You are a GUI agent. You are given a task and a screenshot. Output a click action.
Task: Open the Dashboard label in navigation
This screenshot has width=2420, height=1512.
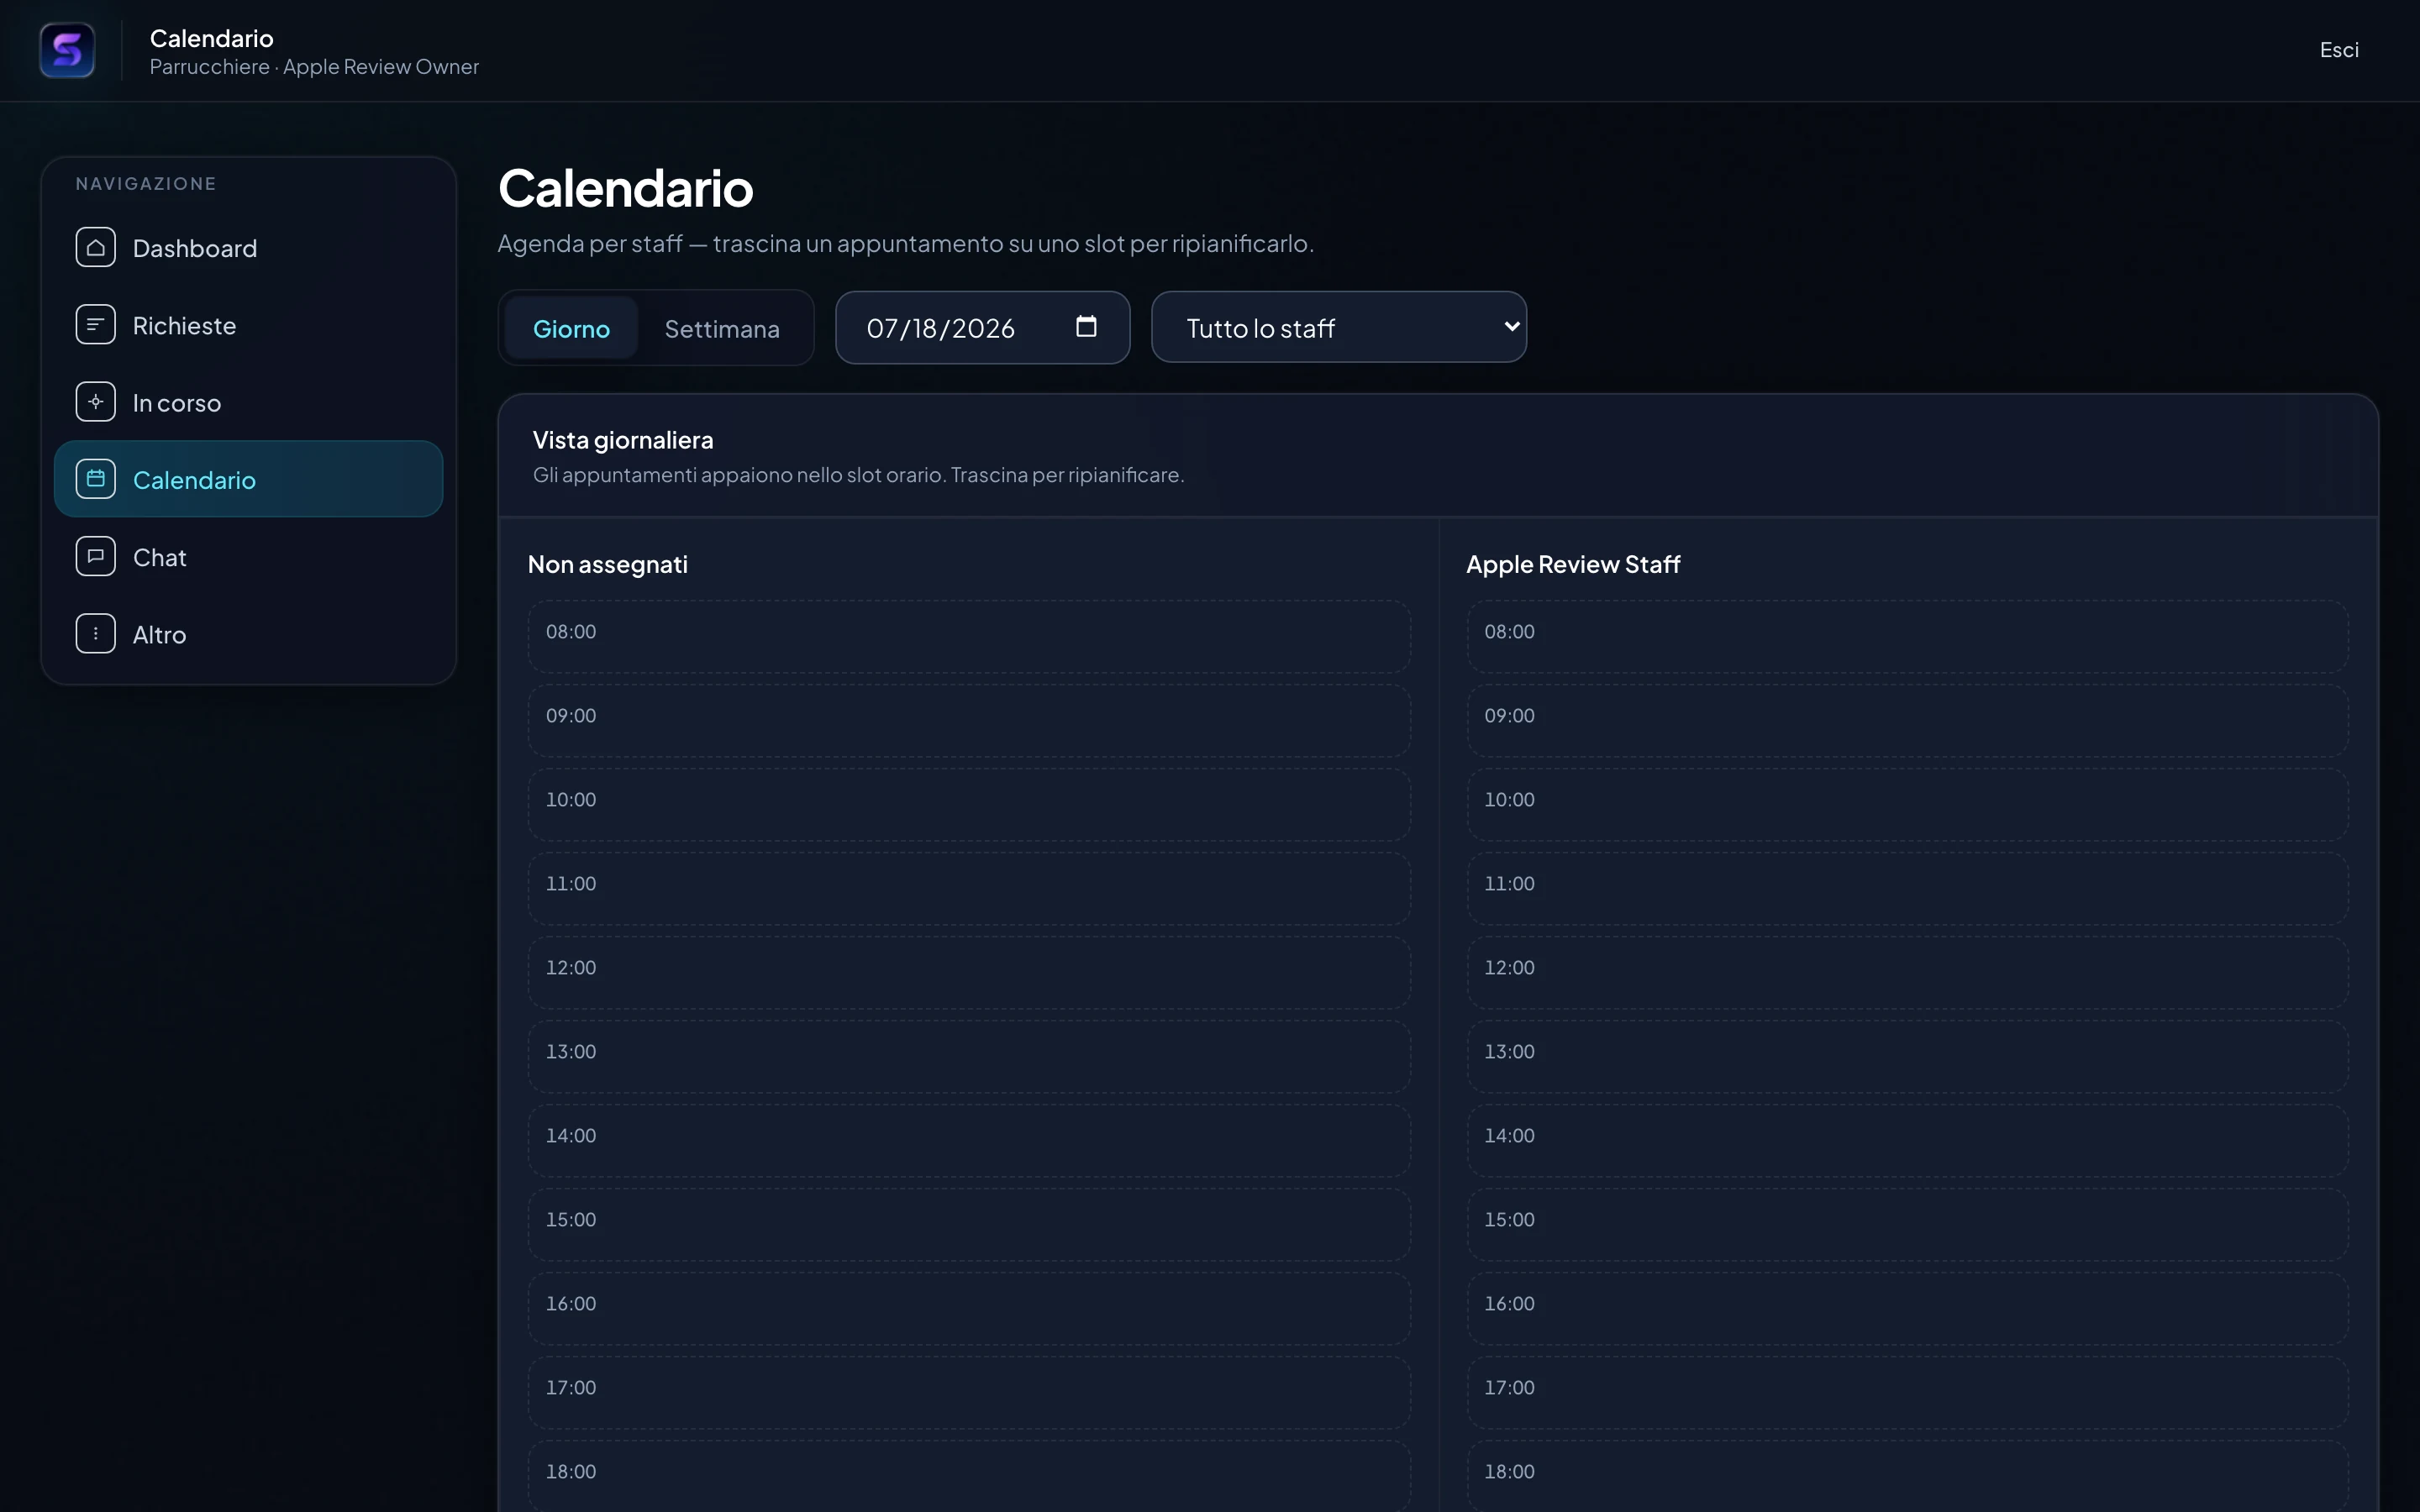pos(195,248)
